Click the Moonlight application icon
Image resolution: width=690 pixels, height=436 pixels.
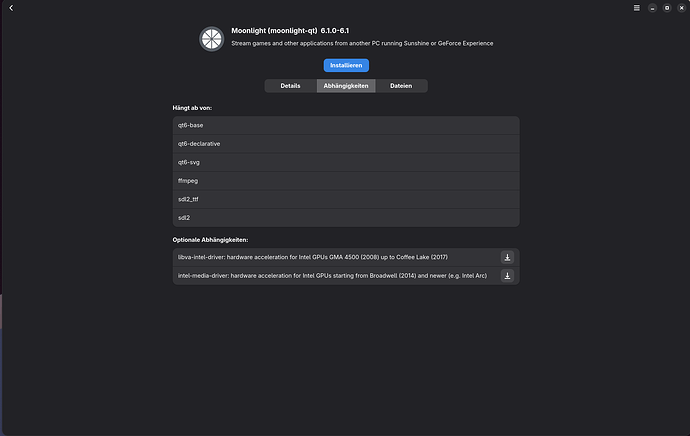point(212,39)
